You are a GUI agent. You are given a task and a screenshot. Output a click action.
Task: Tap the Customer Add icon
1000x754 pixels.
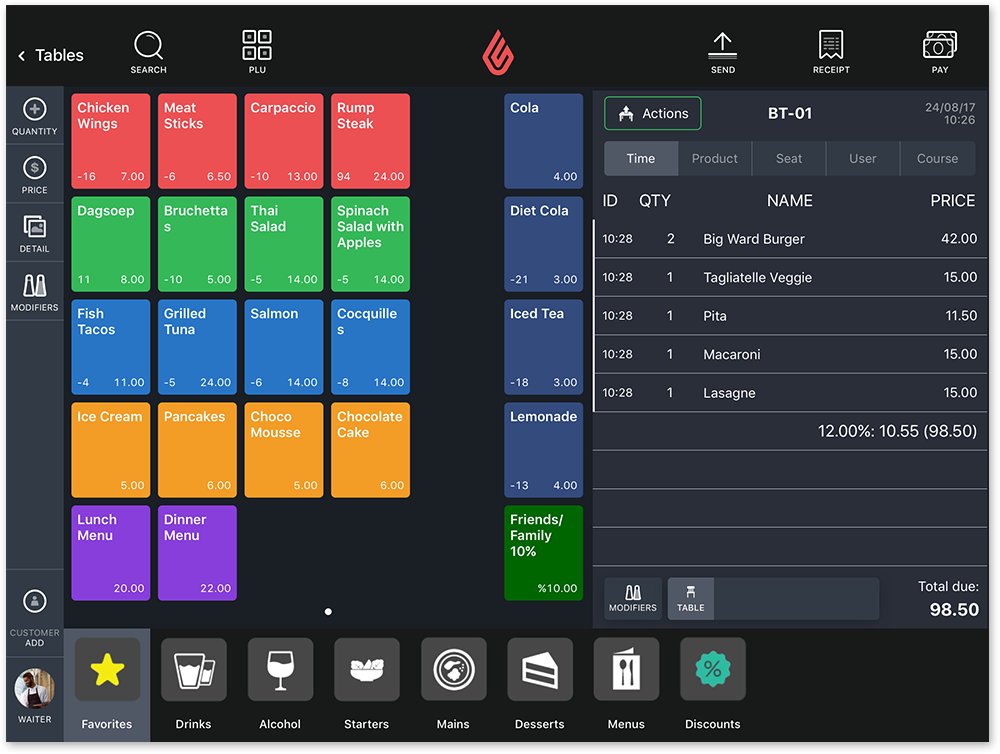(34, 616)
